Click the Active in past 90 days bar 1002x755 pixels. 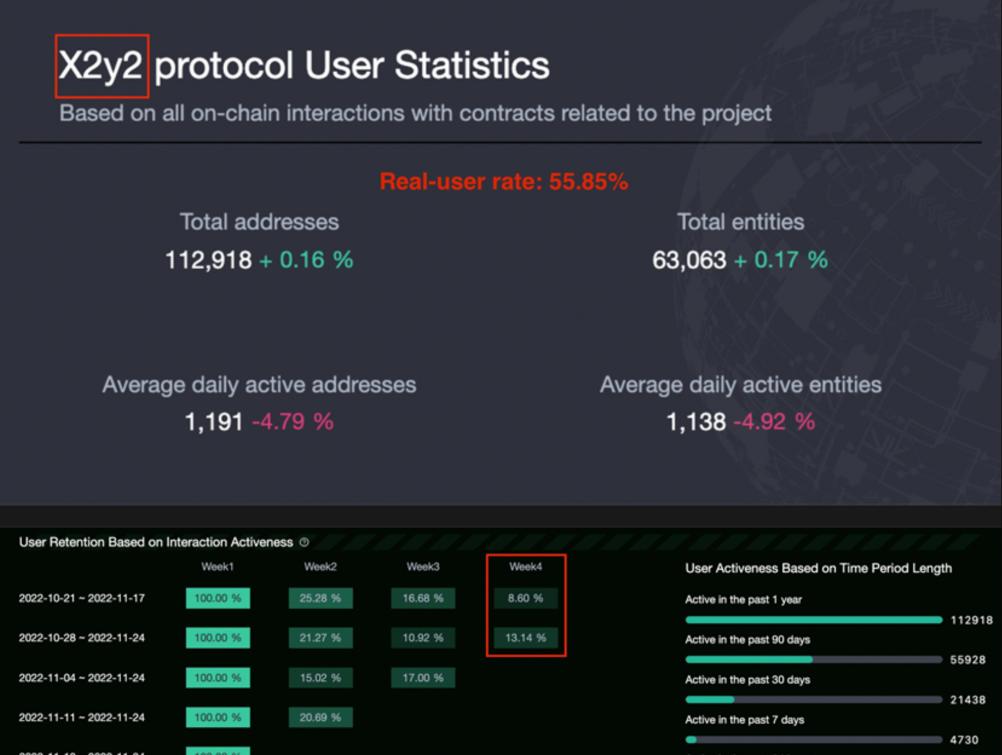click(x=813, y=660)
